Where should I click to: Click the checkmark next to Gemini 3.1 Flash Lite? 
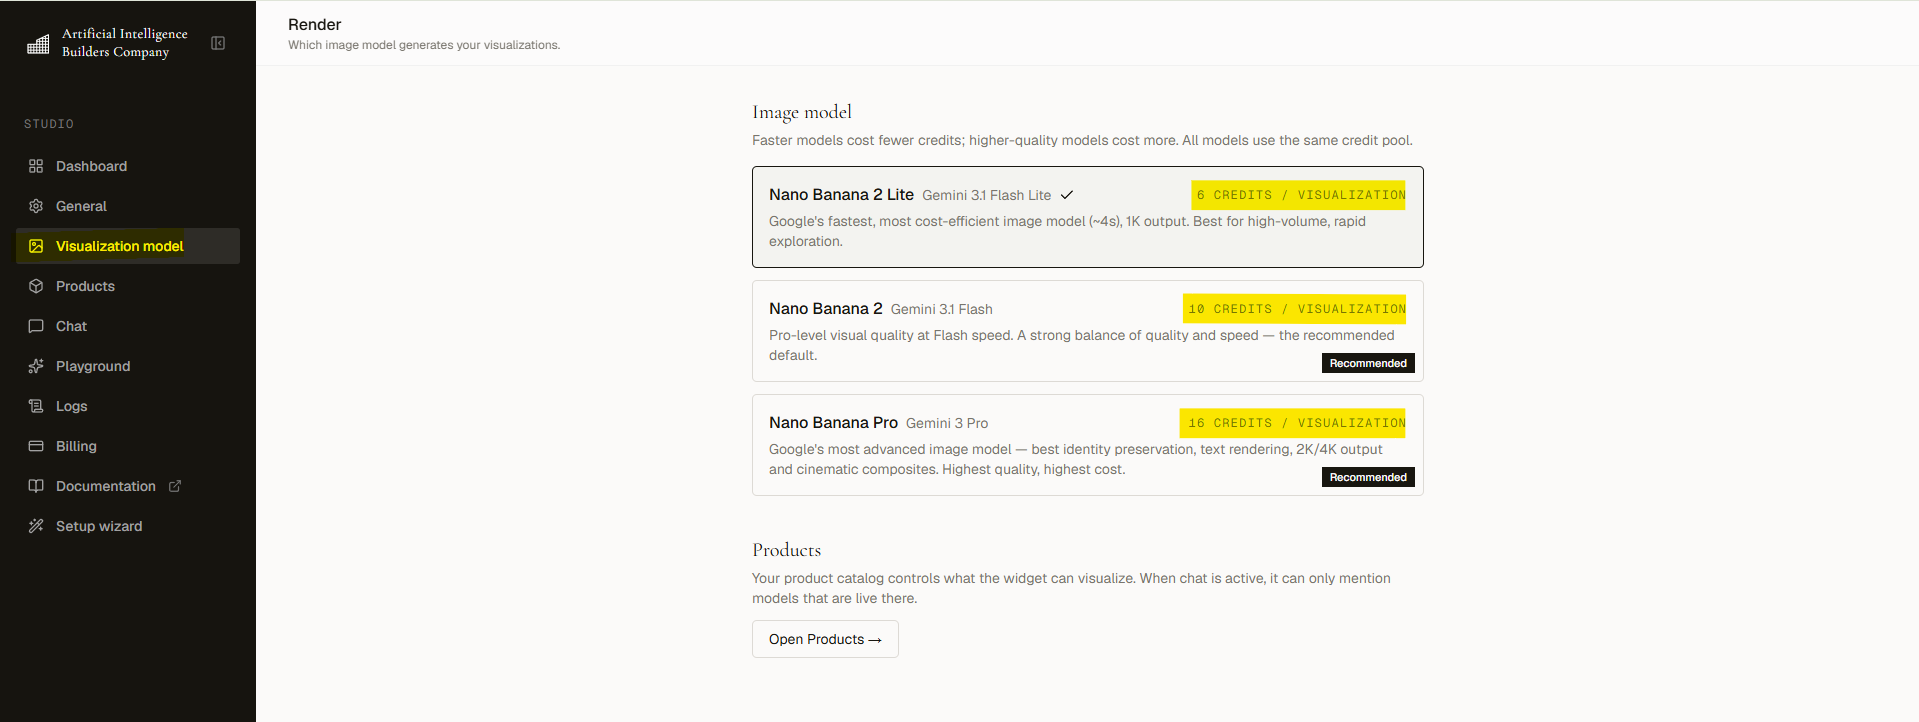point(1067,195)
